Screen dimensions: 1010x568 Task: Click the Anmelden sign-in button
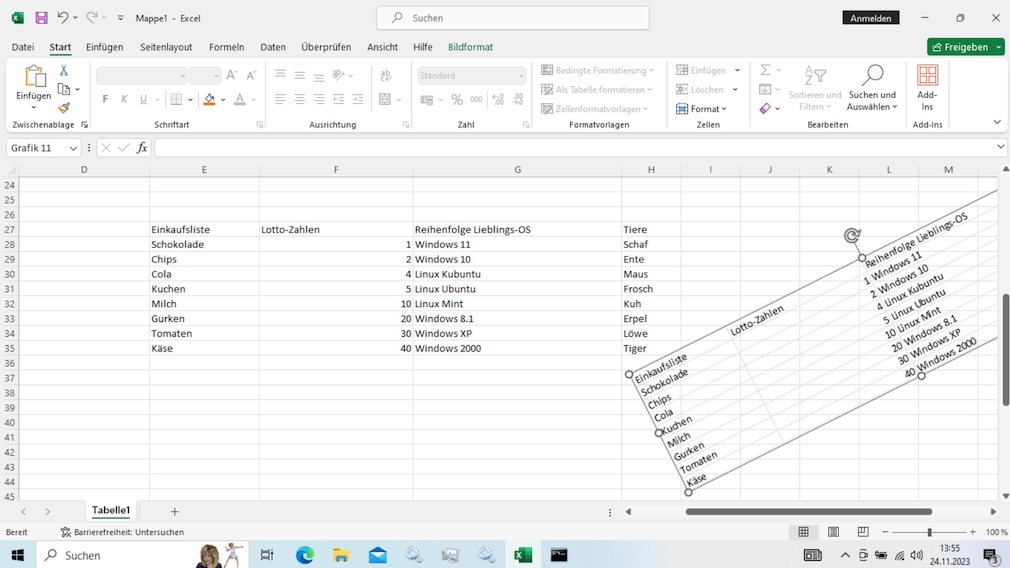tap(870, 18)
